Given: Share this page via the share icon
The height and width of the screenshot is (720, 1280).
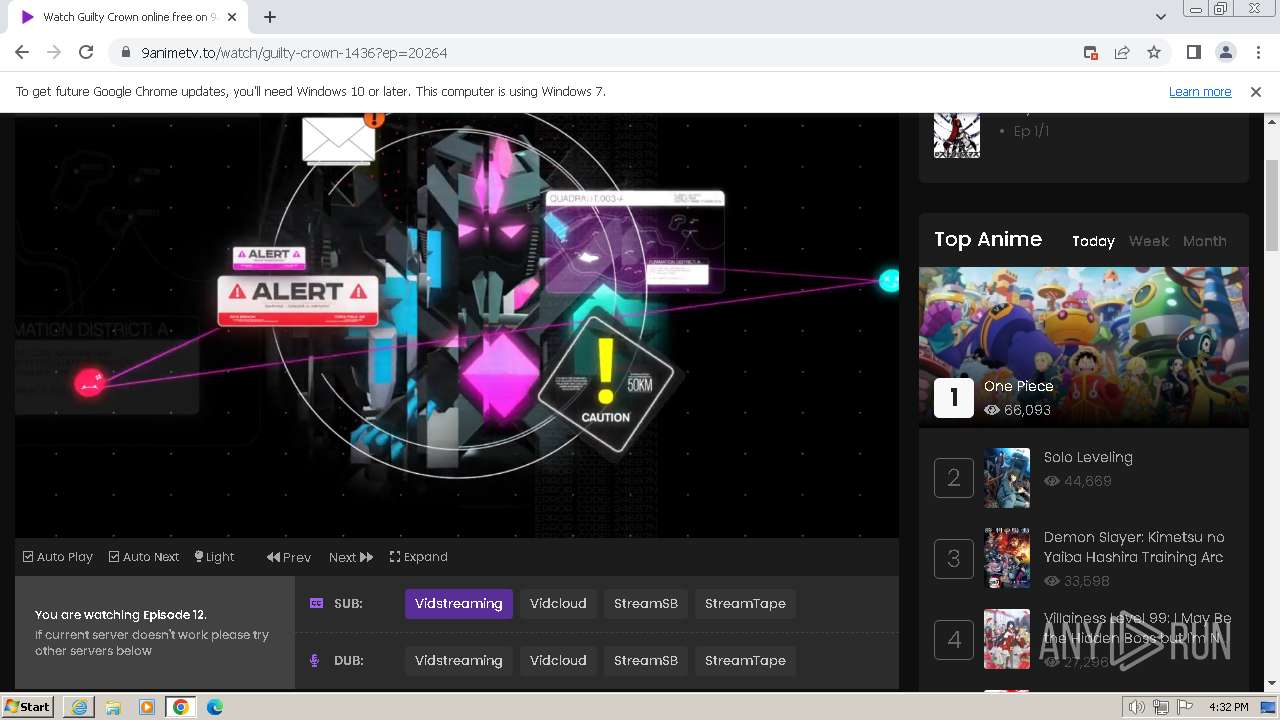Looking at the screenshot, I should click(x=1122, y=52).
